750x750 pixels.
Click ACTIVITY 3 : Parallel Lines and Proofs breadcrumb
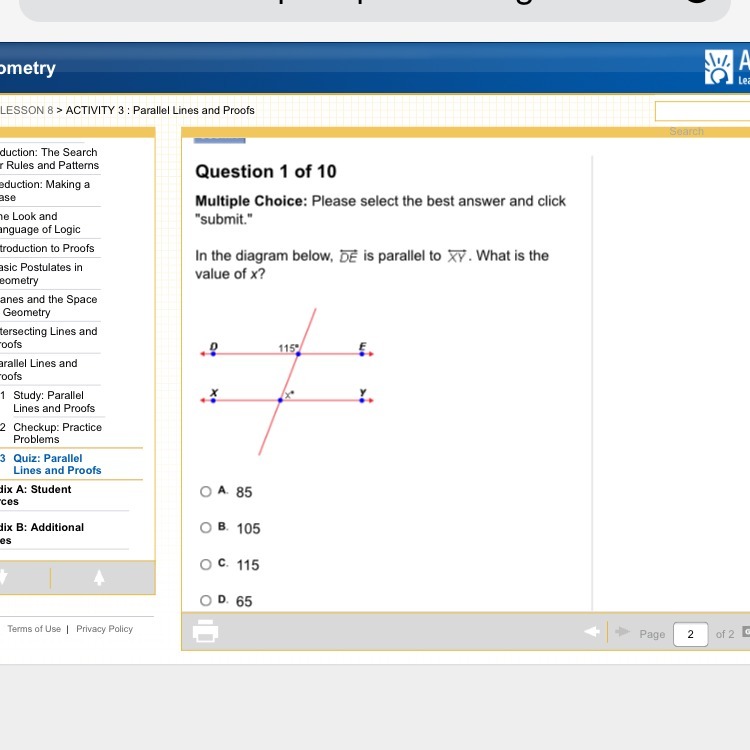click(160, 110)
